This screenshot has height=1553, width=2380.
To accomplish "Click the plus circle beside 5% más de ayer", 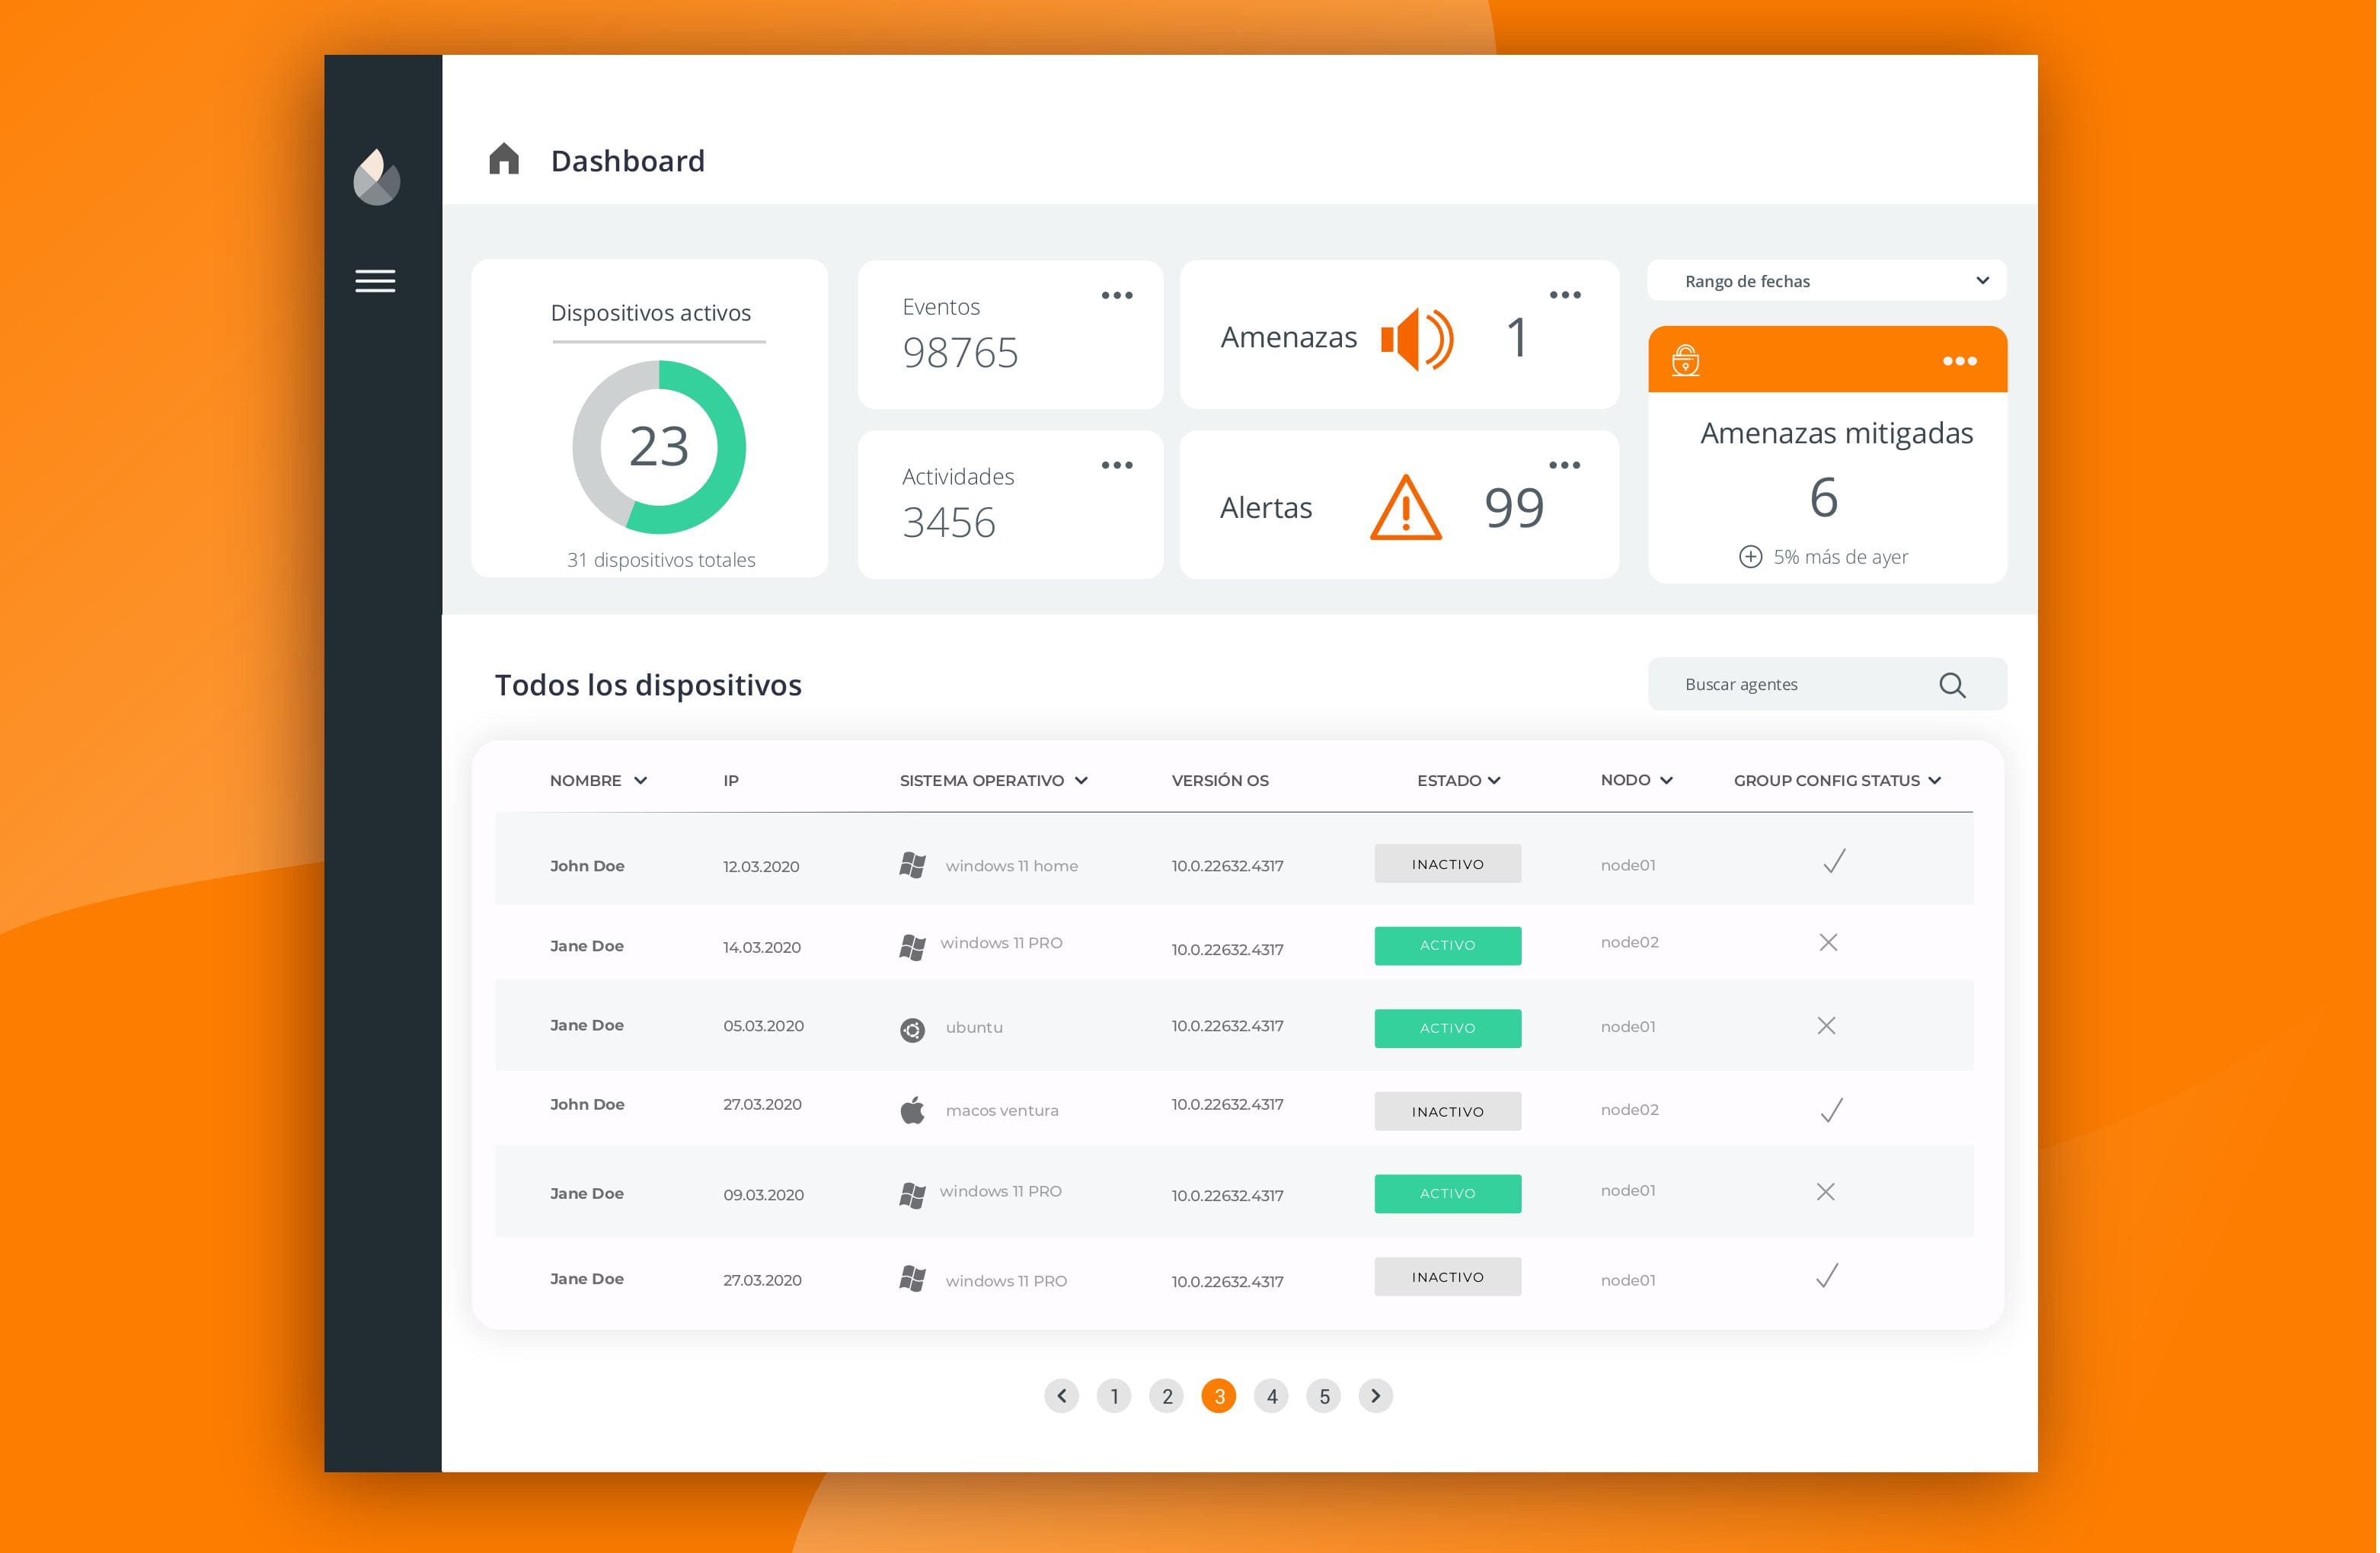I will (x=1751, y=557).
